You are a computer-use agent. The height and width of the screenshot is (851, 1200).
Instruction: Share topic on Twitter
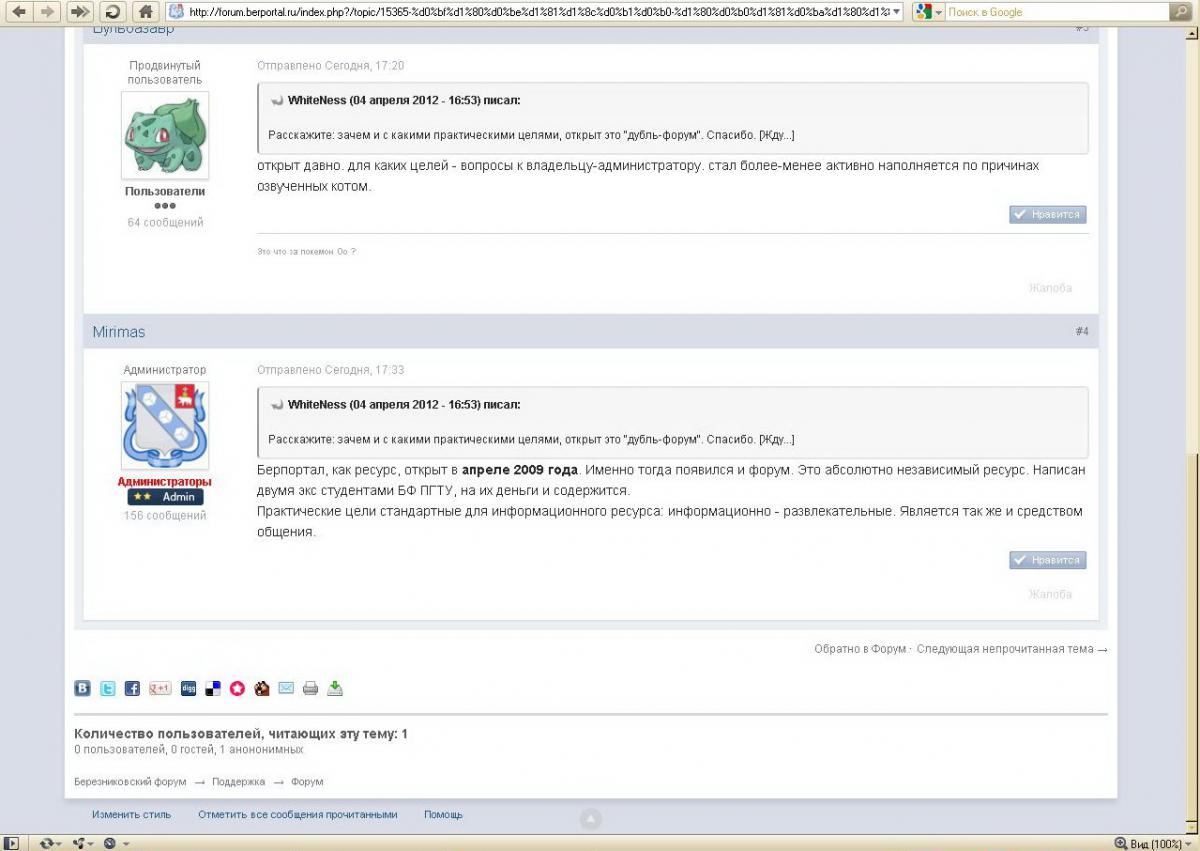(107, 689)
